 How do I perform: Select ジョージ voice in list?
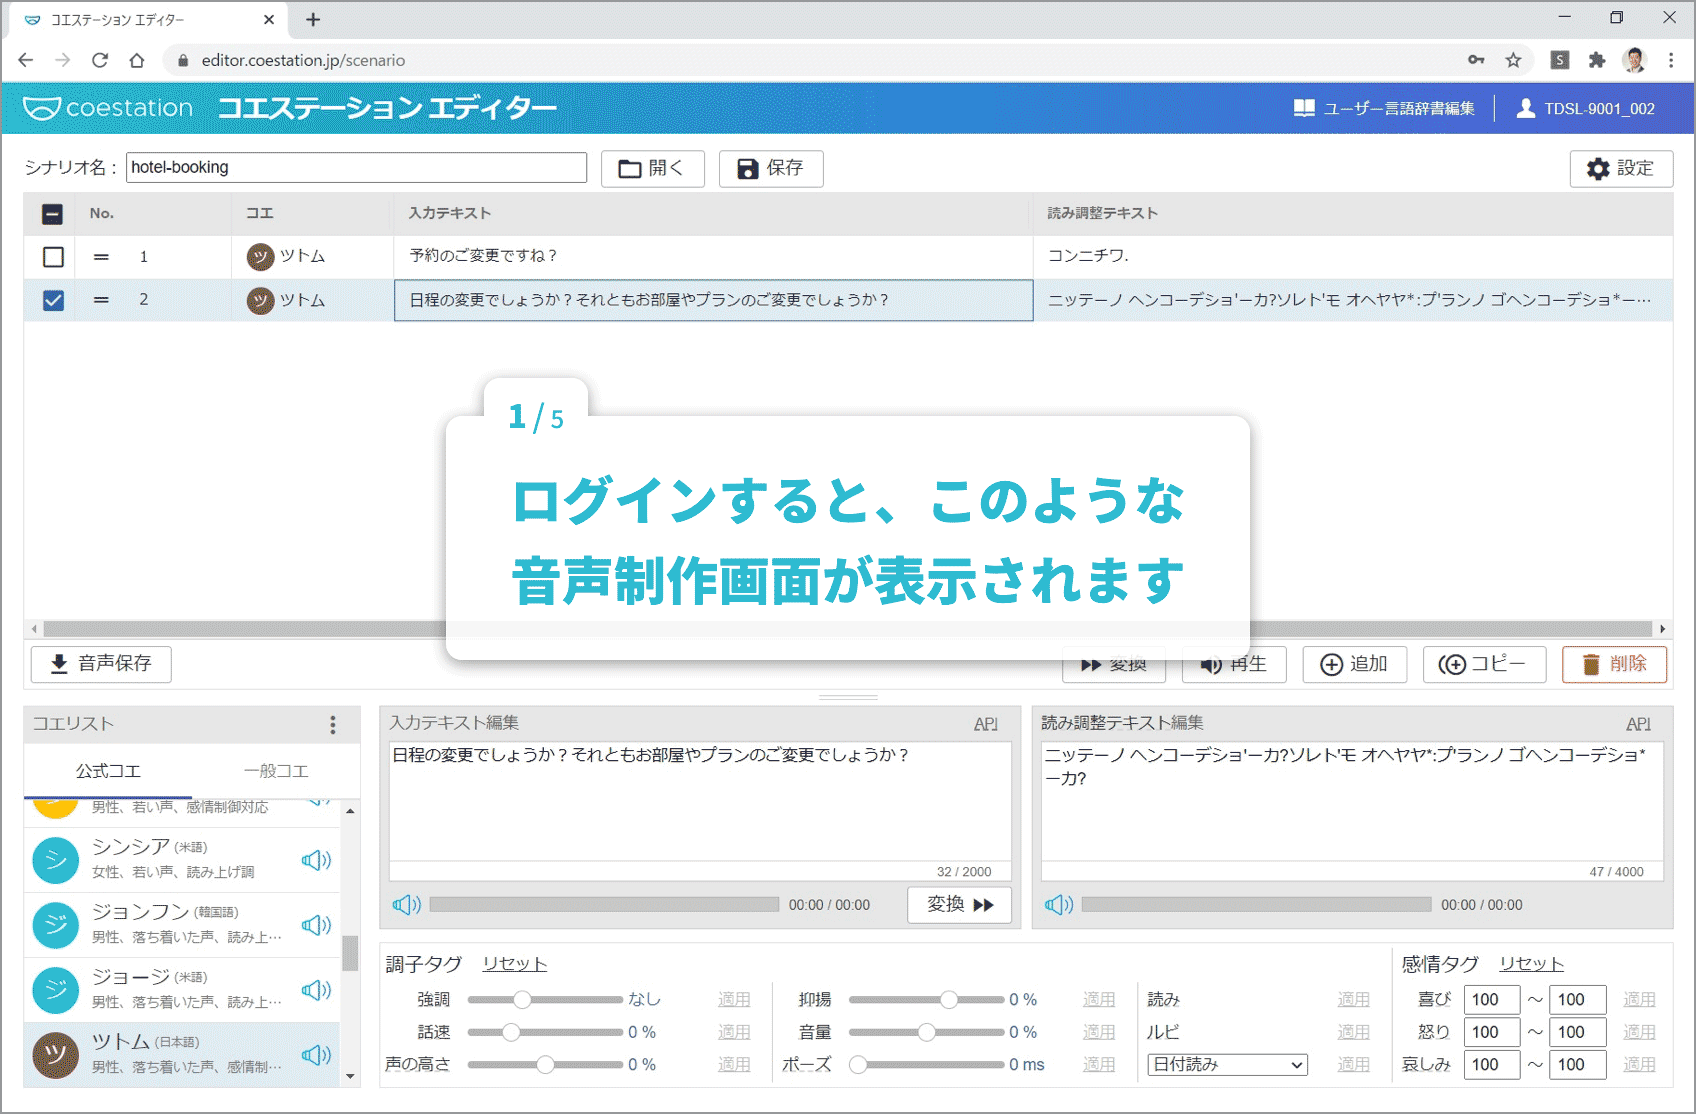tap(182, 990)
